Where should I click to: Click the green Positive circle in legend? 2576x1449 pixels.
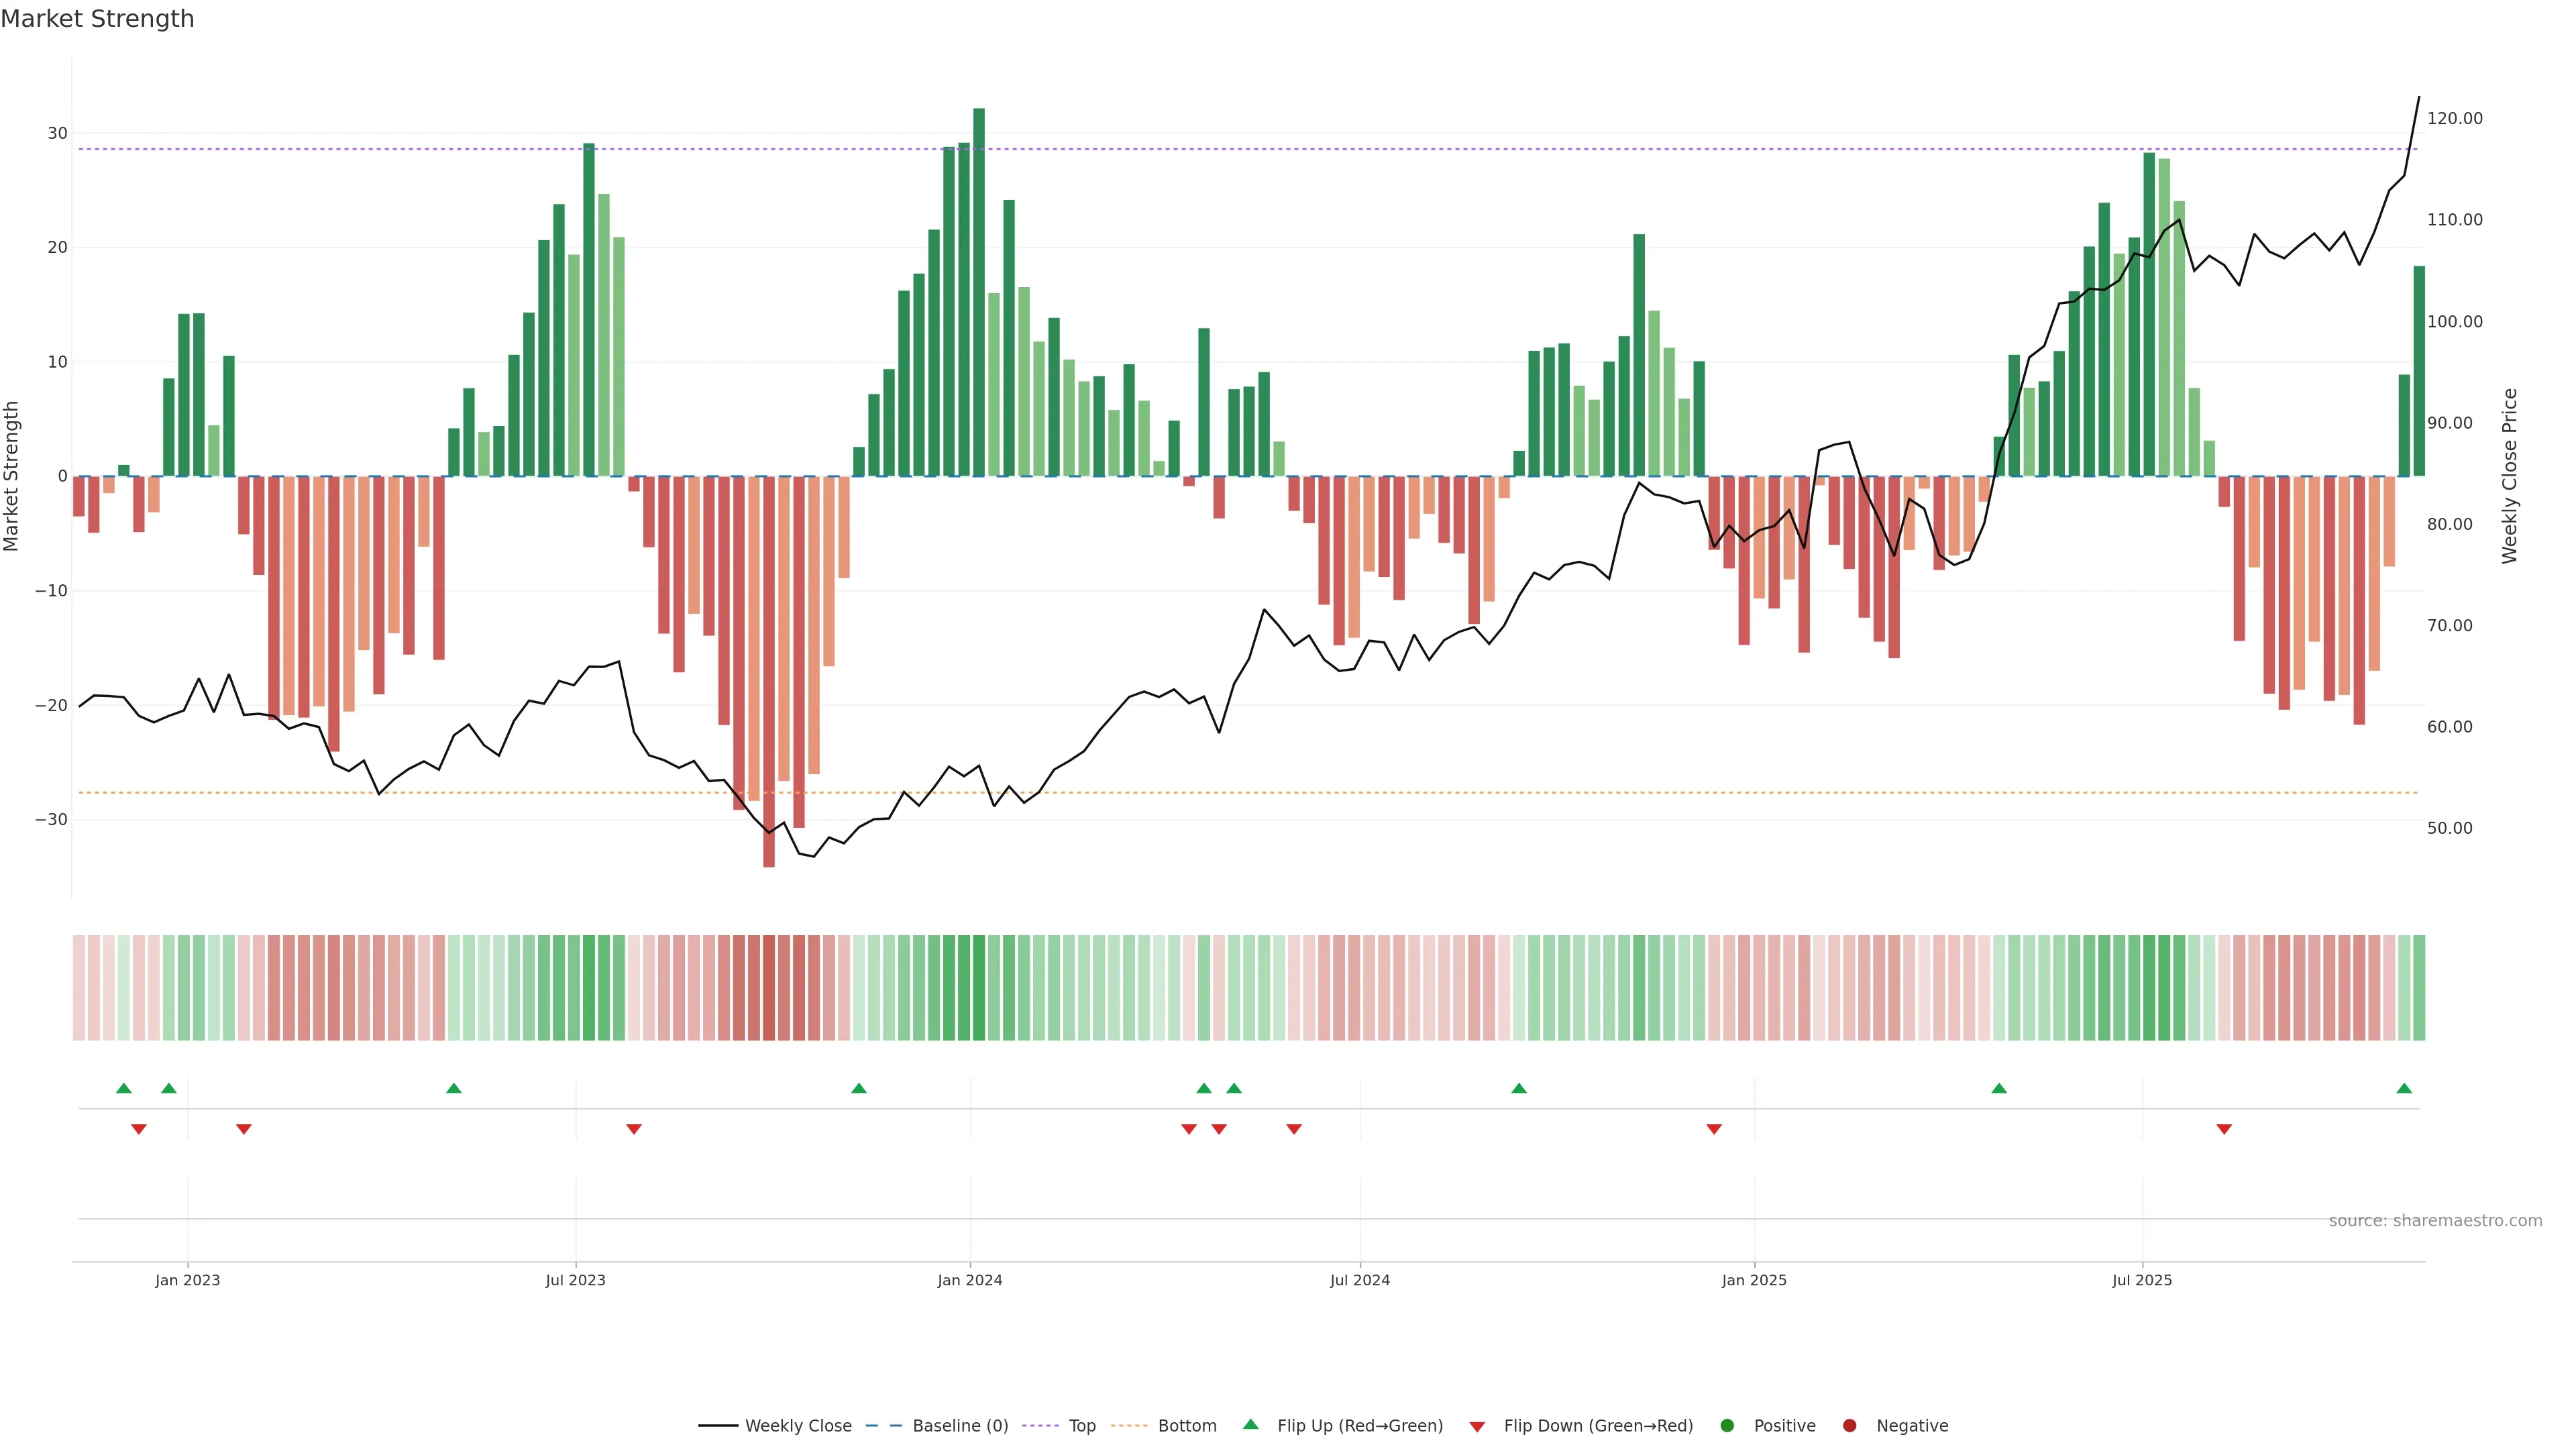coord(1727,1425)
